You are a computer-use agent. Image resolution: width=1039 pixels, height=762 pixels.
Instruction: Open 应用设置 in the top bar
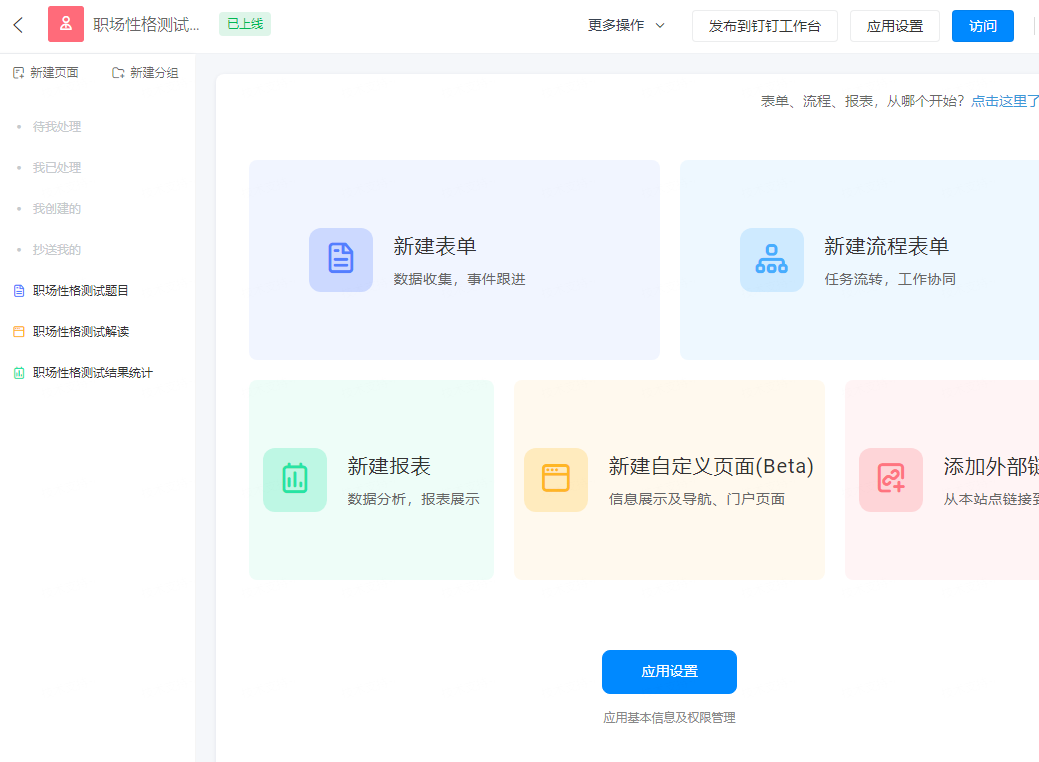[x=895, y=26]
